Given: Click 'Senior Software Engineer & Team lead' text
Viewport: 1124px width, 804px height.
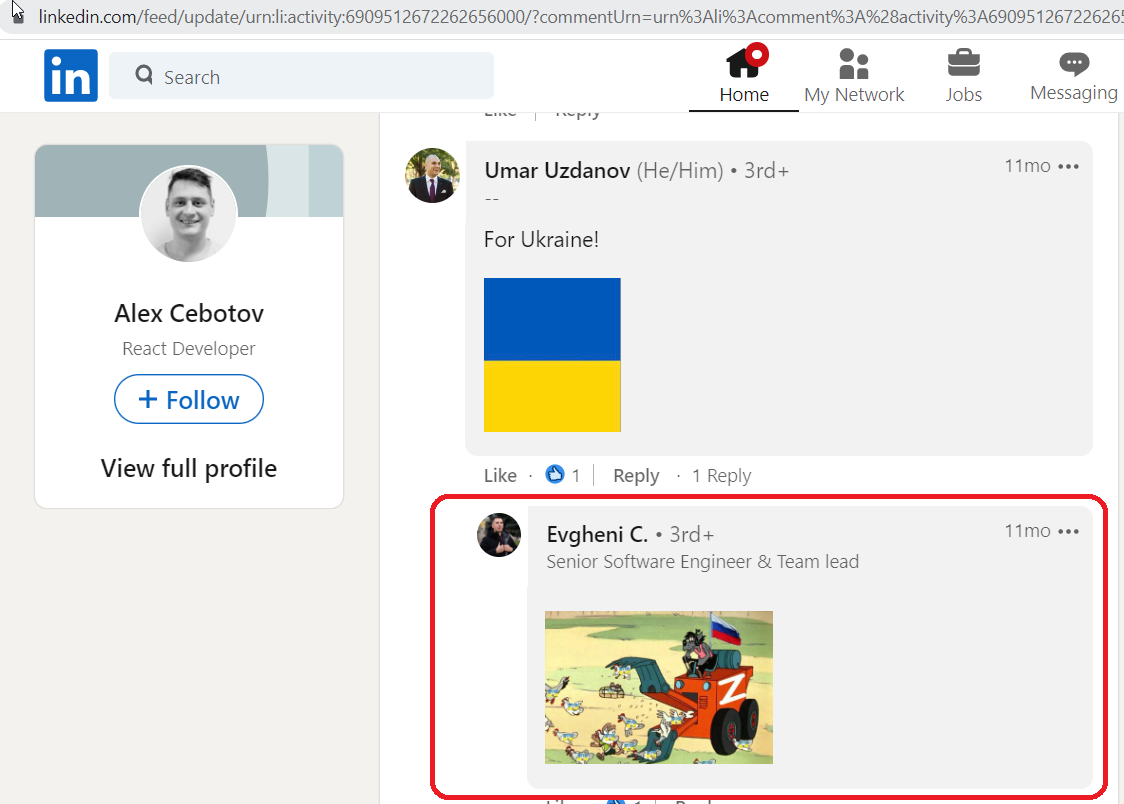Looking at the screenshot, I should click(702, 562).
